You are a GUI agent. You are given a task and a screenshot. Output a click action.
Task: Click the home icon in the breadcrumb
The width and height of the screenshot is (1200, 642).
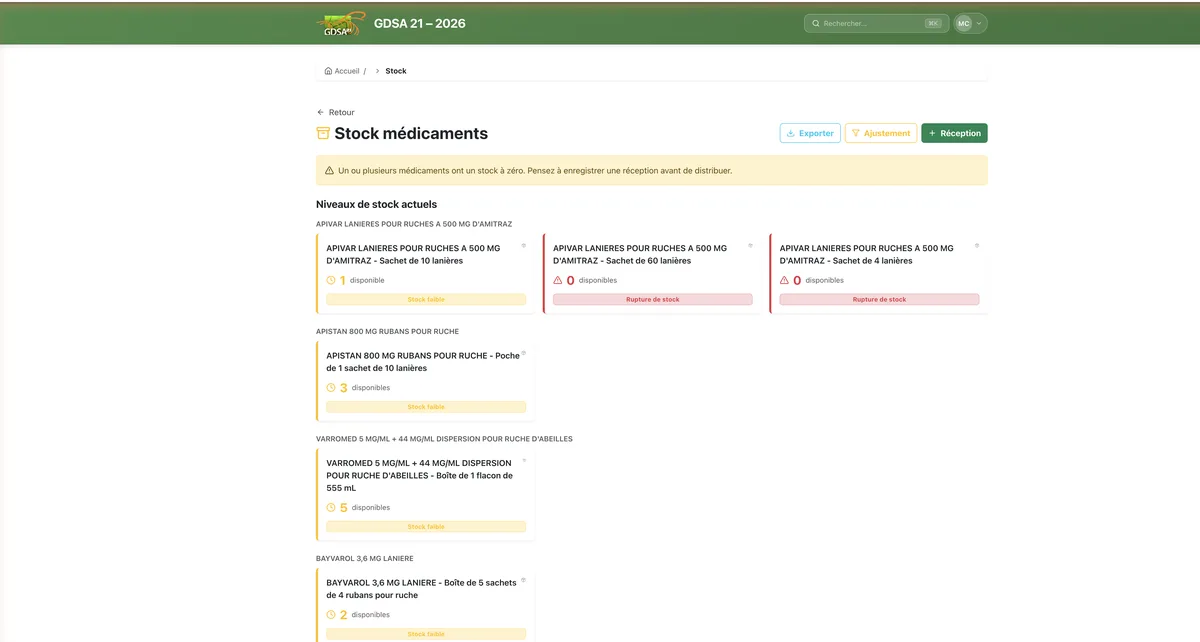click(327, 70)
